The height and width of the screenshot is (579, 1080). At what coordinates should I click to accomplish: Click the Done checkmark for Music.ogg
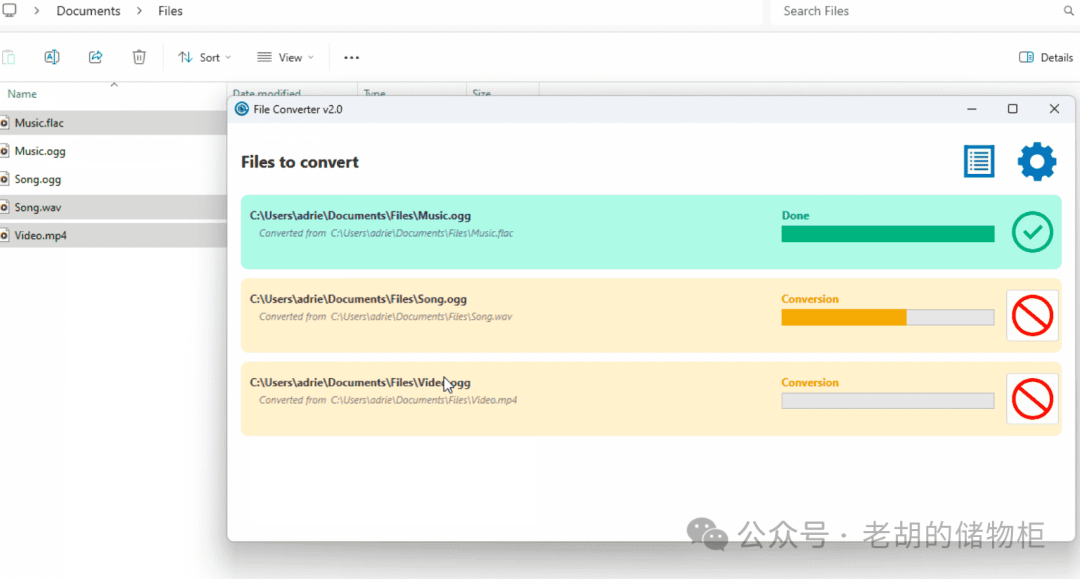(1032, 232)
